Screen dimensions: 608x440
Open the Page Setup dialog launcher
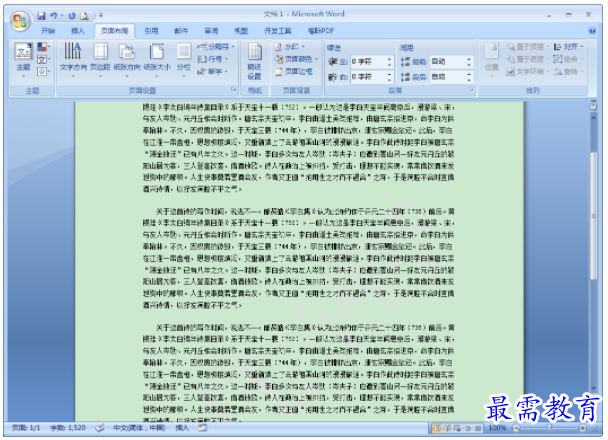click(x=234, y=90)
